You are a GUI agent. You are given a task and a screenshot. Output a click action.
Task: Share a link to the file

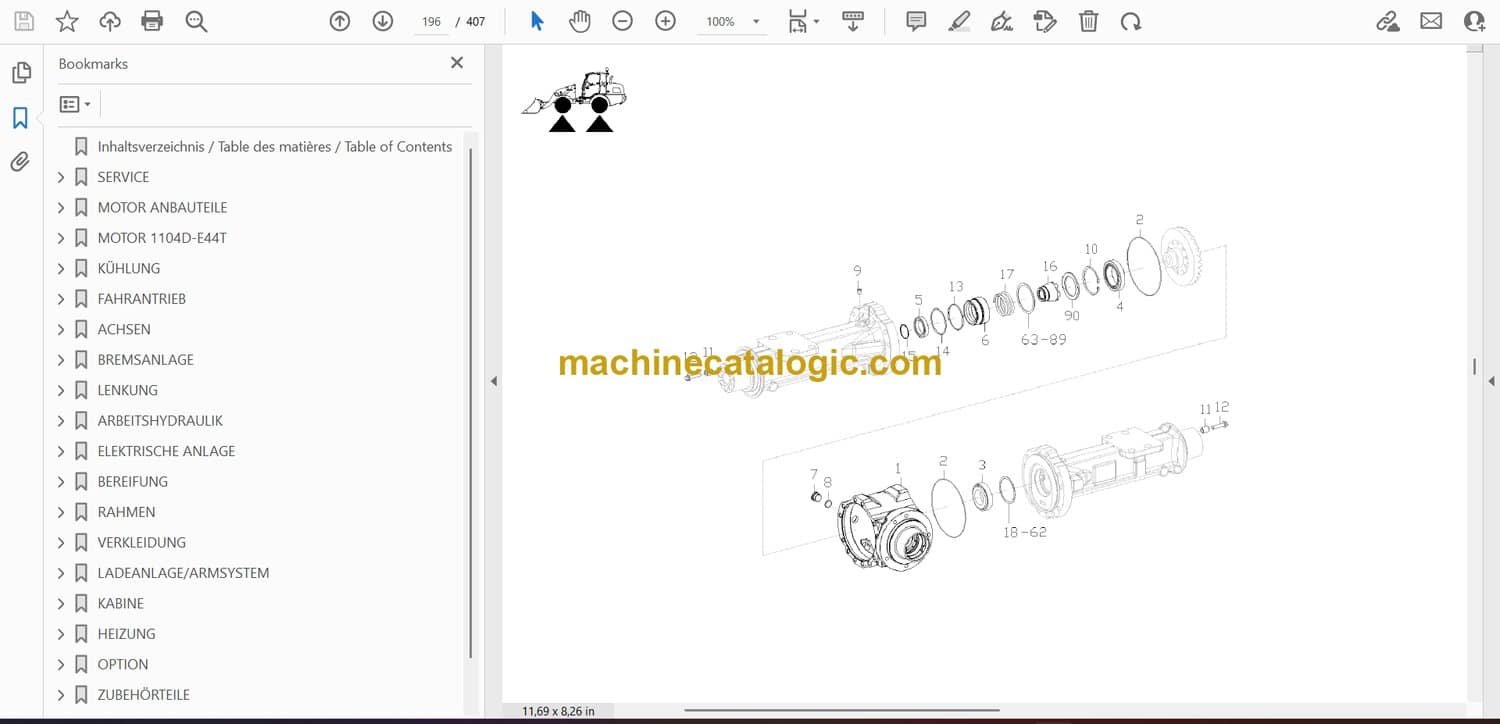click(1388, 21)
